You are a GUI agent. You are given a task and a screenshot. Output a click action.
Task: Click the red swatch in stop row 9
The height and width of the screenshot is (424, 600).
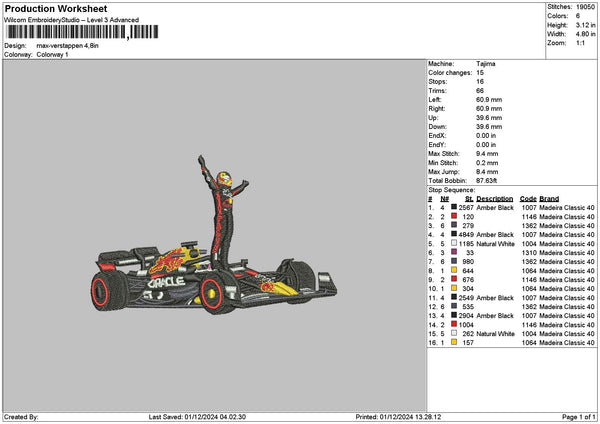[x=454, y=279]
